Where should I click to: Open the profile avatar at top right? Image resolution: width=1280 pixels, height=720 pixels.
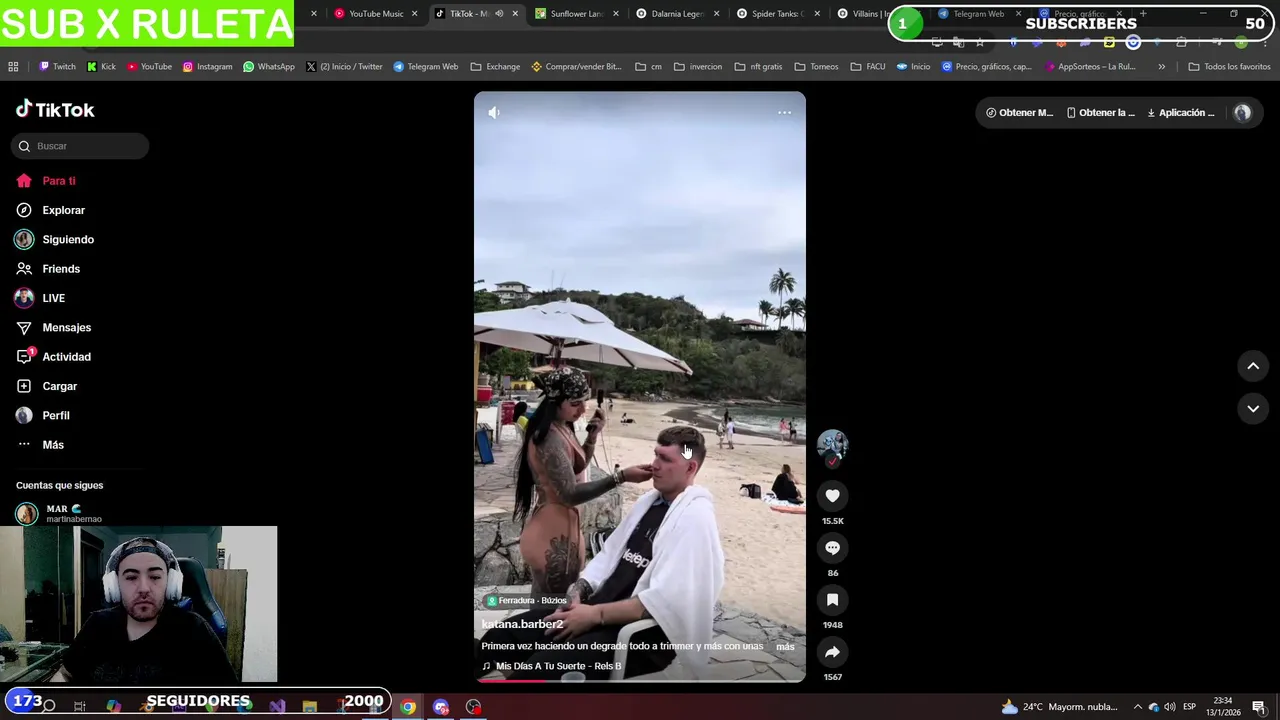tap(1242, 113)
